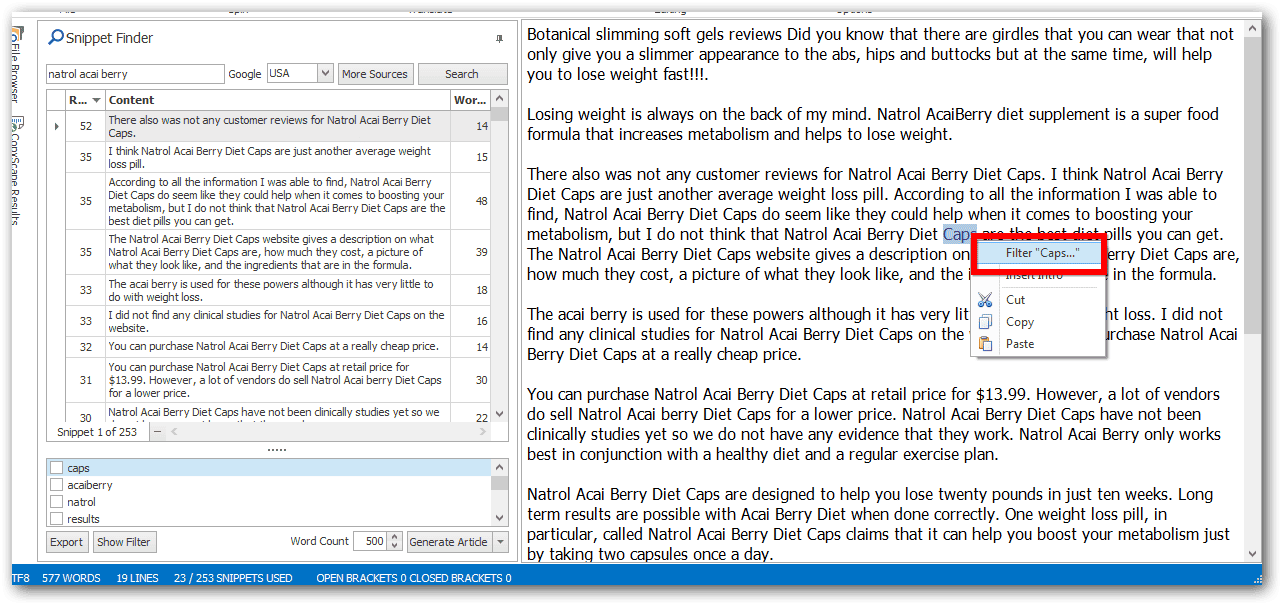Click the snippet grid horizontal scrollbar right arrow
The height and width of the screenshot is (605, 1282).
[483, 432]
